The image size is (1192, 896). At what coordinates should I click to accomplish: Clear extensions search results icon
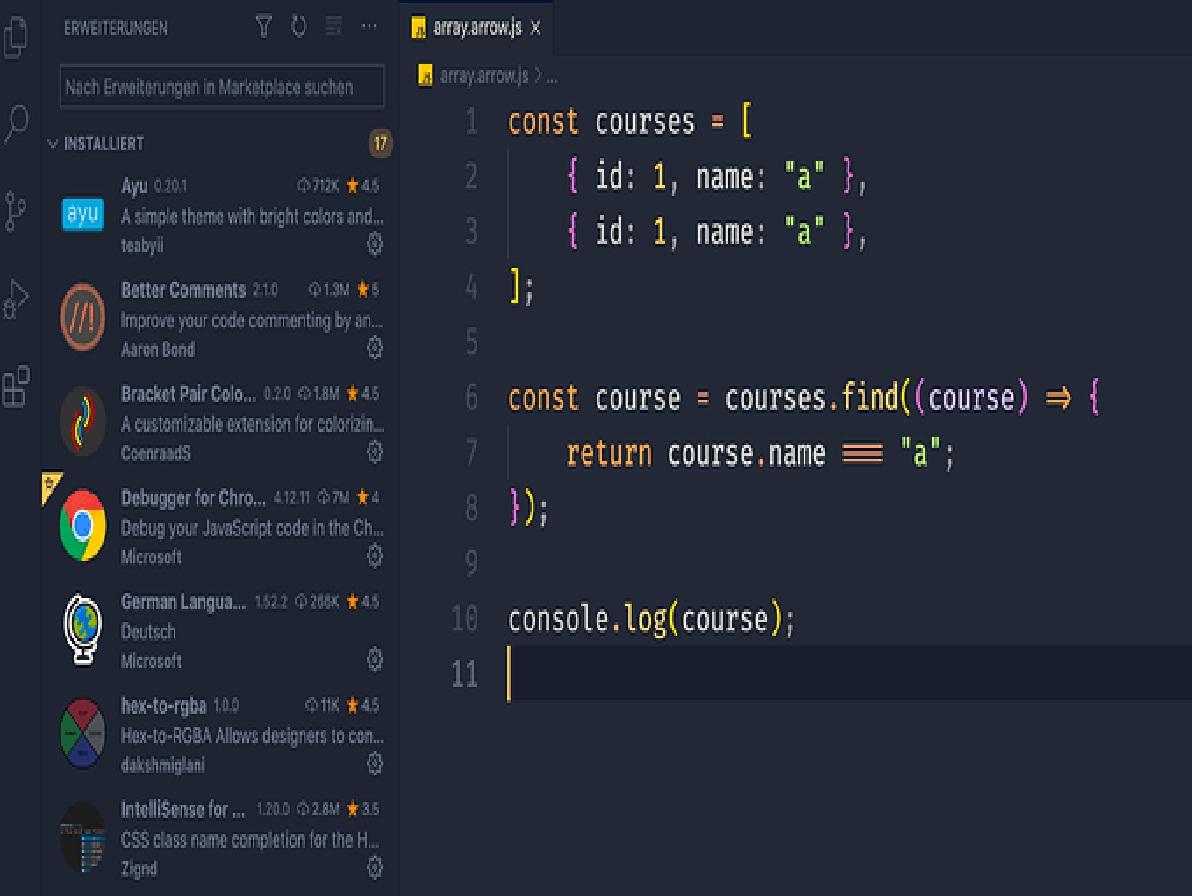(x=334, y=27)
